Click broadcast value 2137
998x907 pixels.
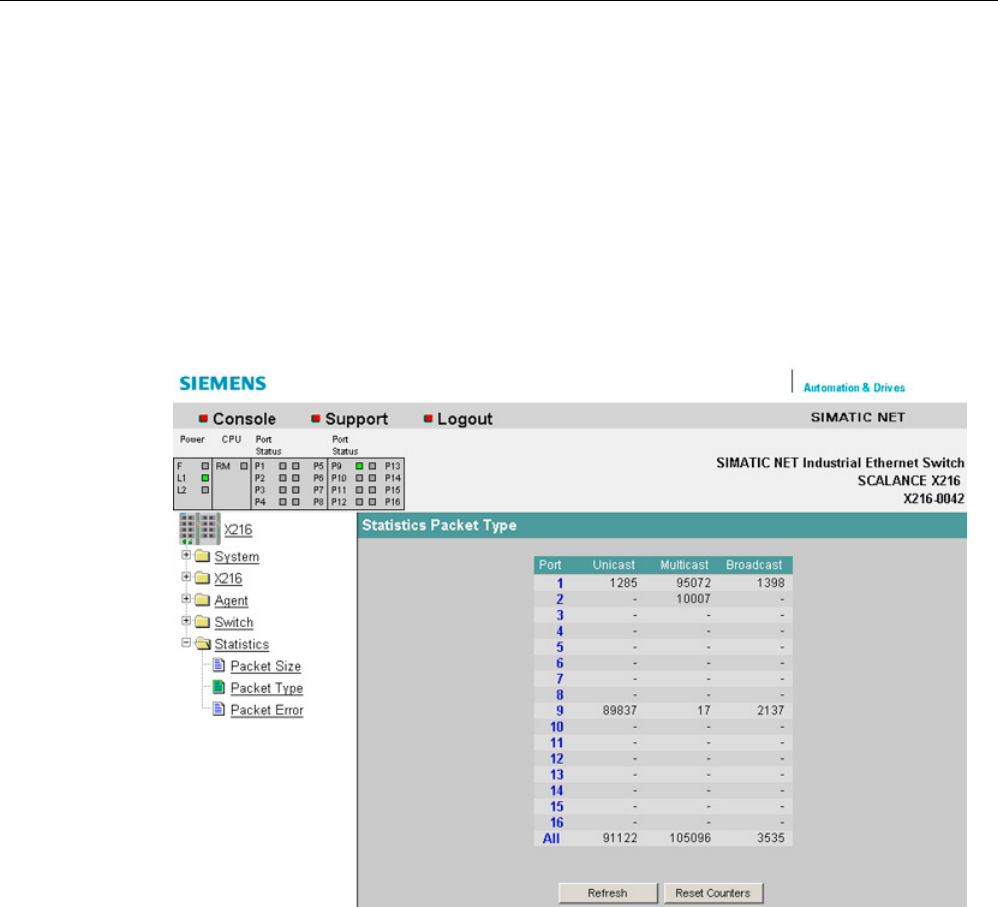click(x=771, y=710)
